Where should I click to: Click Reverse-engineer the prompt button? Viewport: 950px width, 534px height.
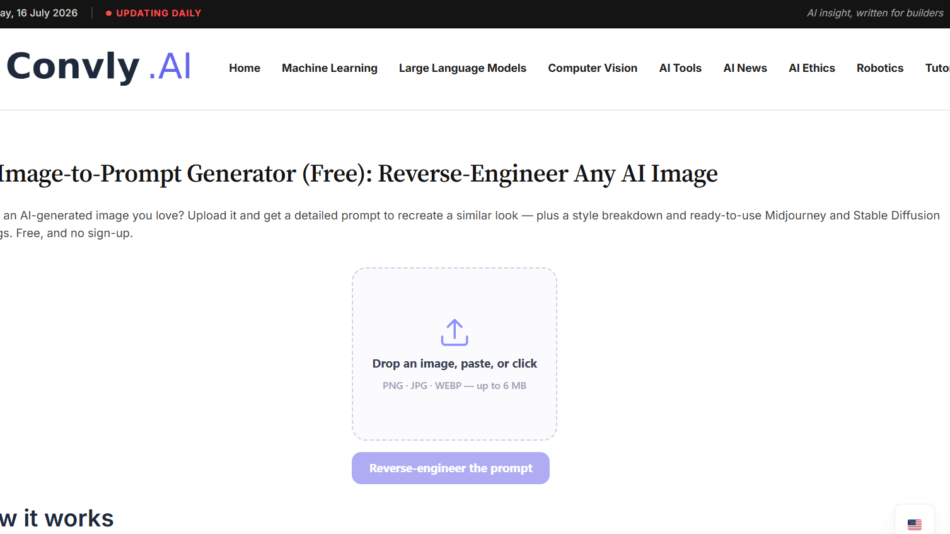(x=451, y=468)
